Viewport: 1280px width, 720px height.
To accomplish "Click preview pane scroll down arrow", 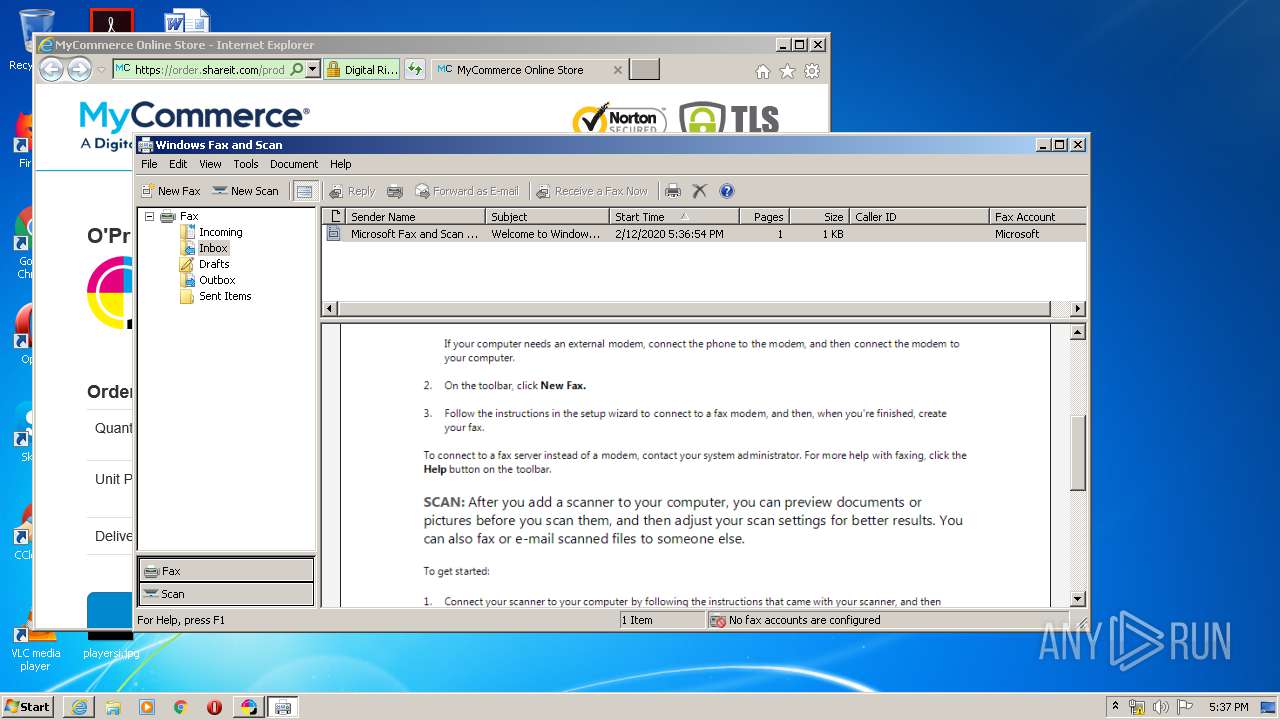I will 1078,598.
